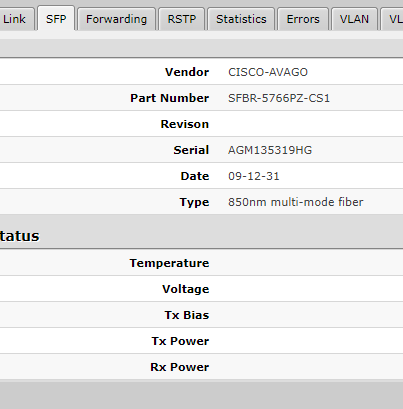
Task: Click the Temperature row label
Action: pyautogui.click(x=169, y=263)
